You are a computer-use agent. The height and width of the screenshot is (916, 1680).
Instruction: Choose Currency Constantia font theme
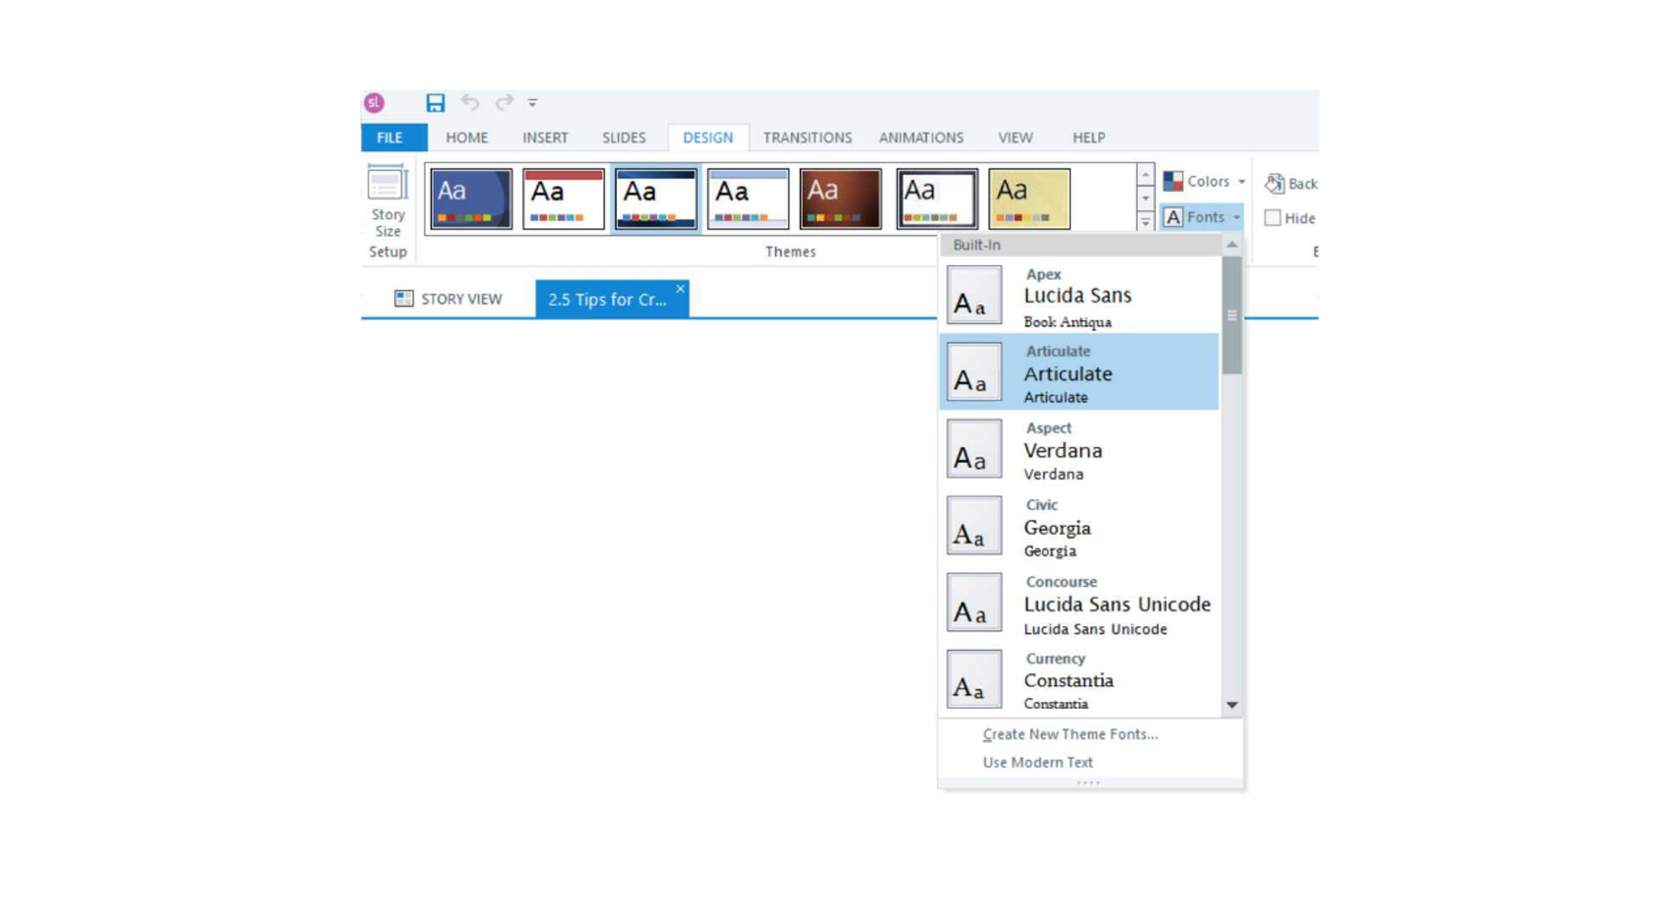pyautogui.click(x=1079, y=680)
